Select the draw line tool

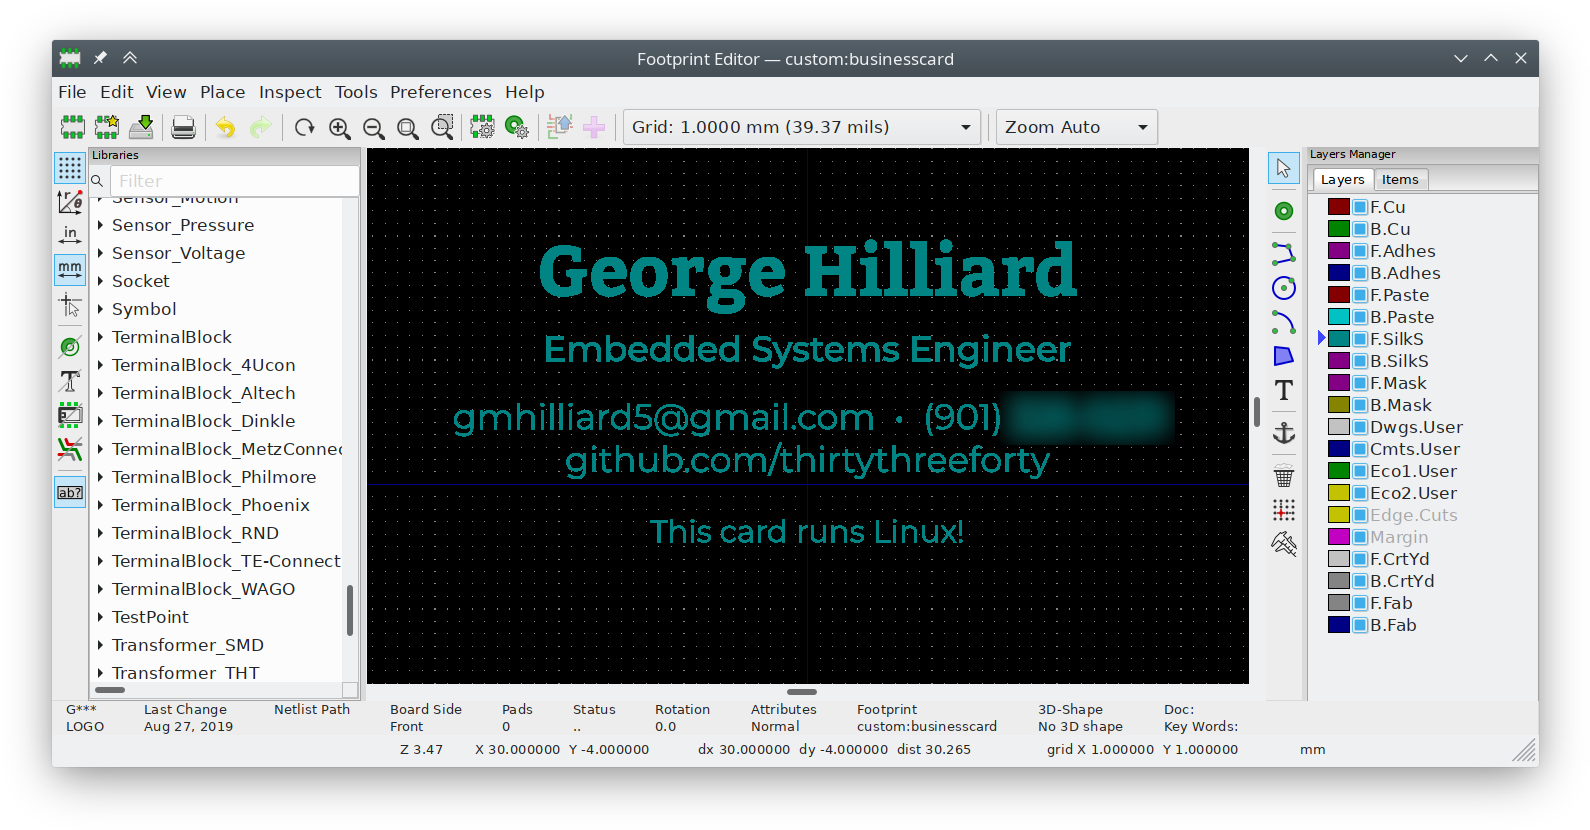1284,253
